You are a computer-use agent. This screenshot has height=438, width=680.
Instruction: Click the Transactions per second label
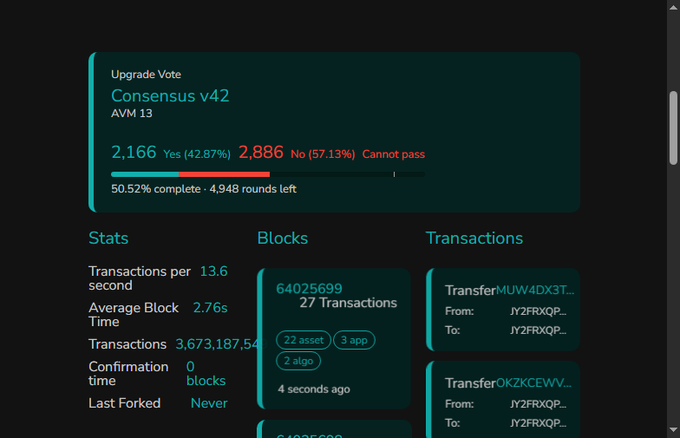139,278
